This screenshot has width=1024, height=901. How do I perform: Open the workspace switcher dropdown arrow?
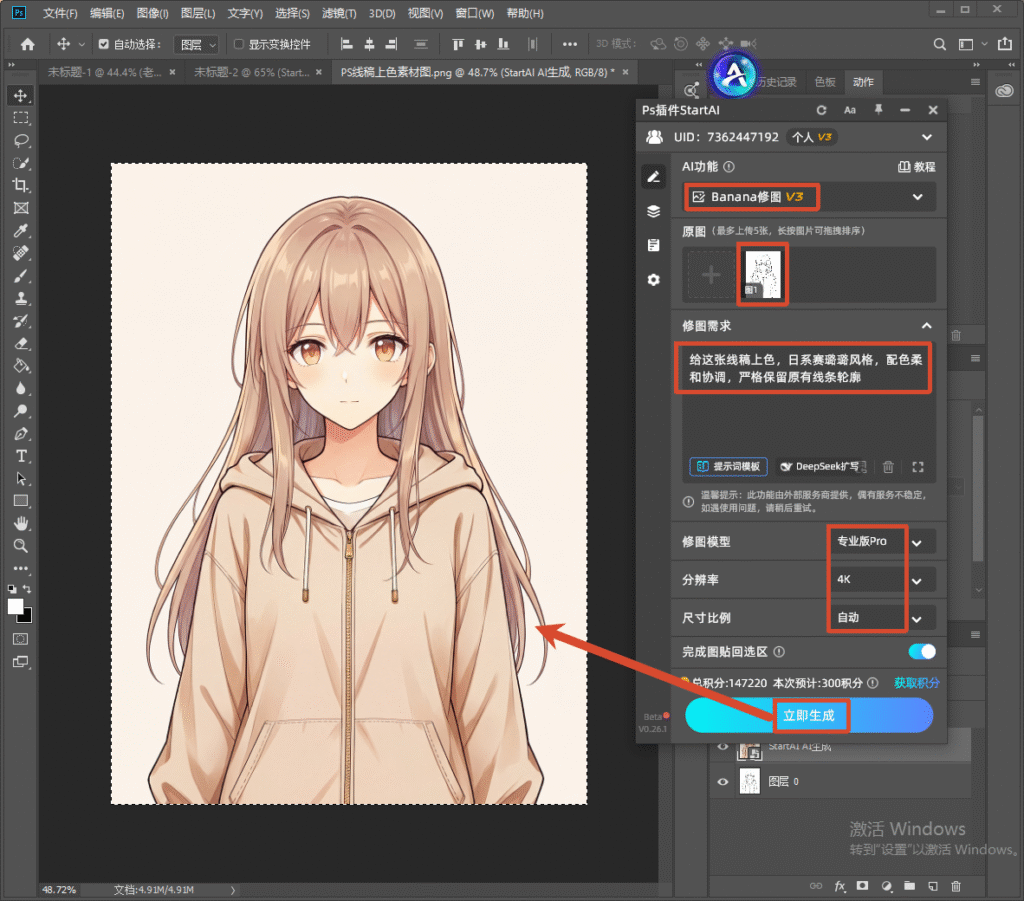point(984,44)
